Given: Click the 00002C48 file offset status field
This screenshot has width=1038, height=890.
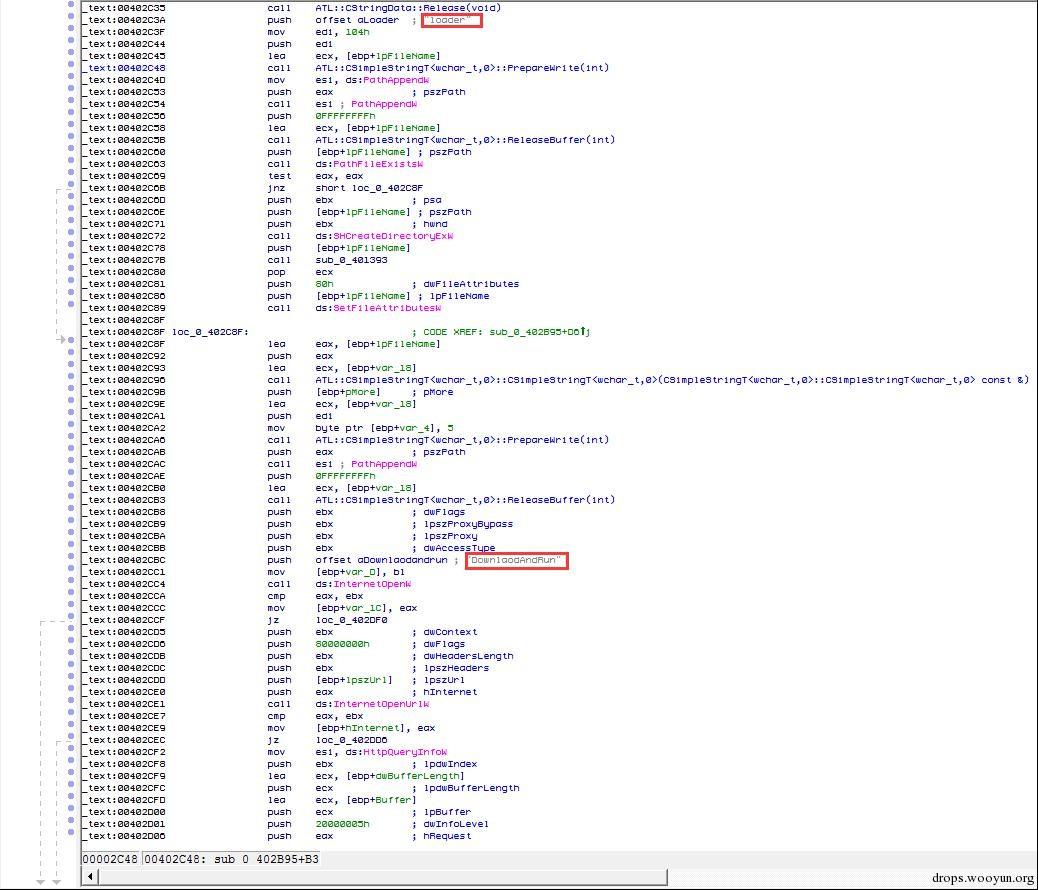Looking at the screenshot, I should pyautogui.click(x=111, y=859).
